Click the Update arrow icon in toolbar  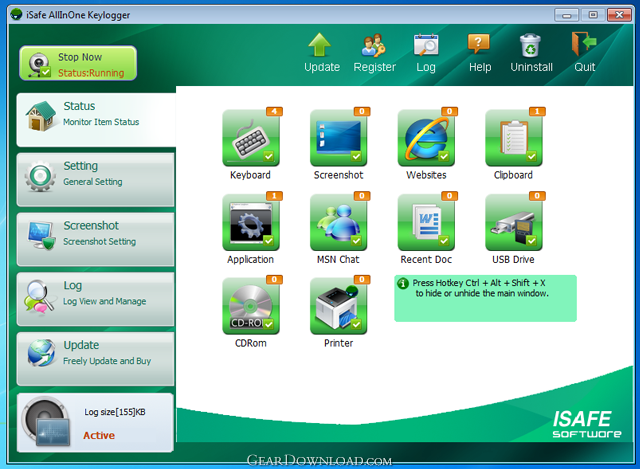point(320,44)
